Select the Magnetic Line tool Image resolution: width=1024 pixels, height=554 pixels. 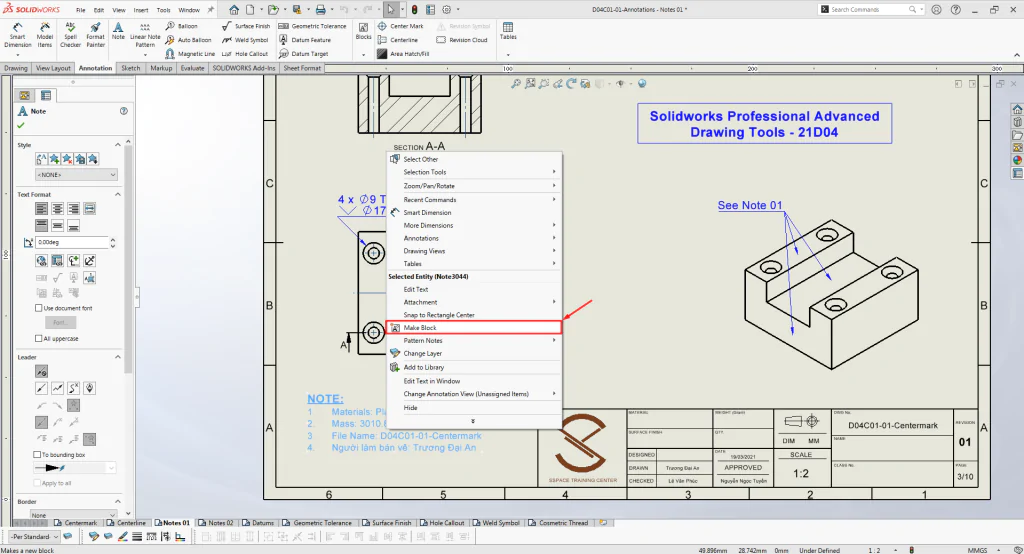click(189, 54)
